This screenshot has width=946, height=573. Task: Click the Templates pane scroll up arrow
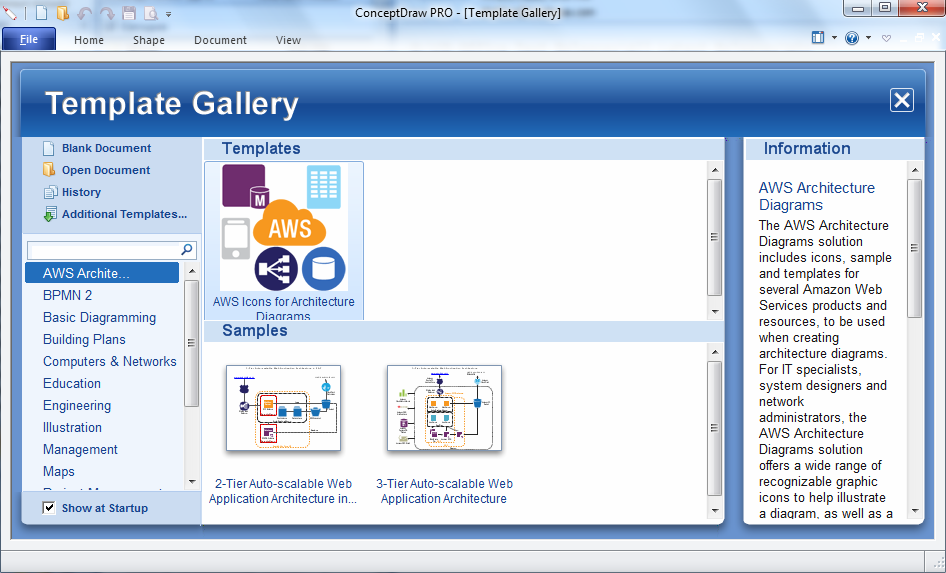715,170
